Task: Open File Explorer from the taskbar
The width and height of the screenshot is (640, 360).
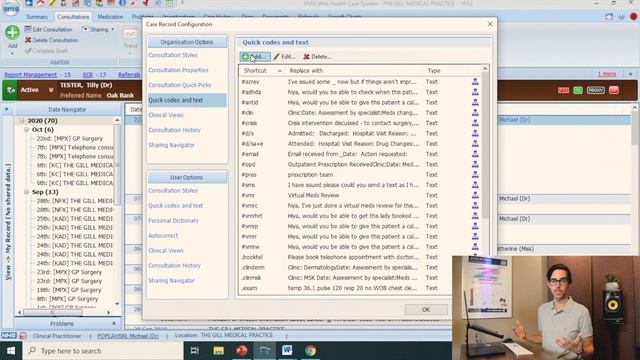Action: pyautogui.click(x=218, y=351)
